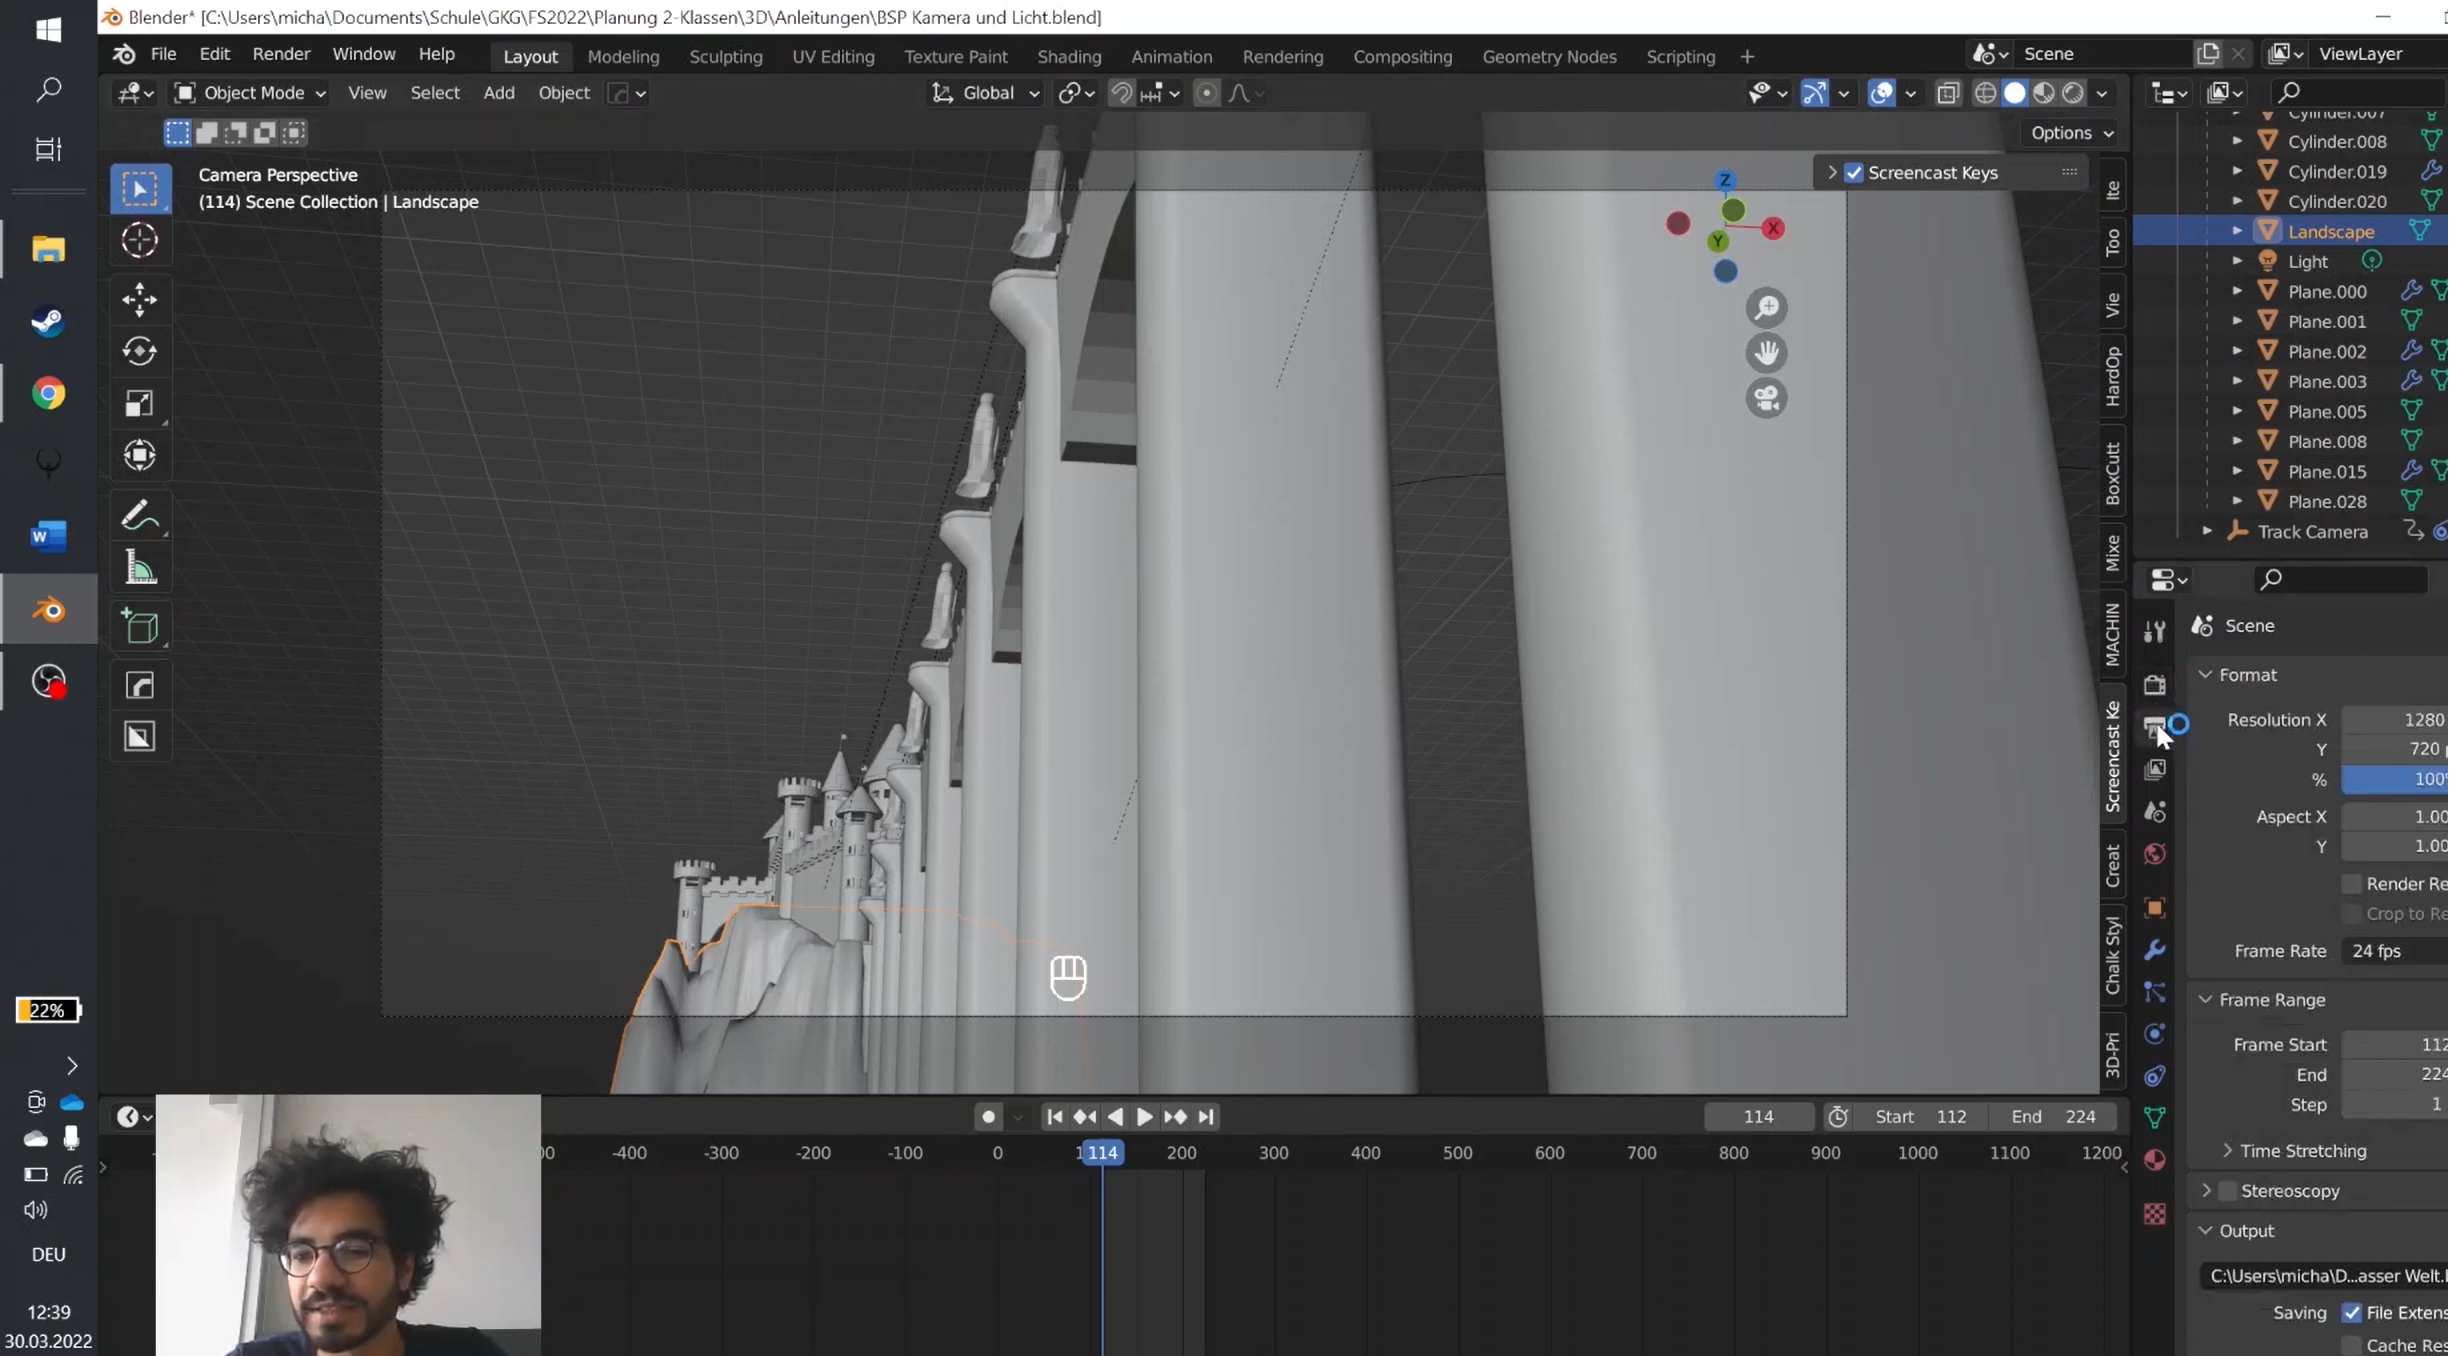Screen dimensions: 2450x1356
Task: Click the zoom magnifier viewport gizmo
Action: (1767, 307)
